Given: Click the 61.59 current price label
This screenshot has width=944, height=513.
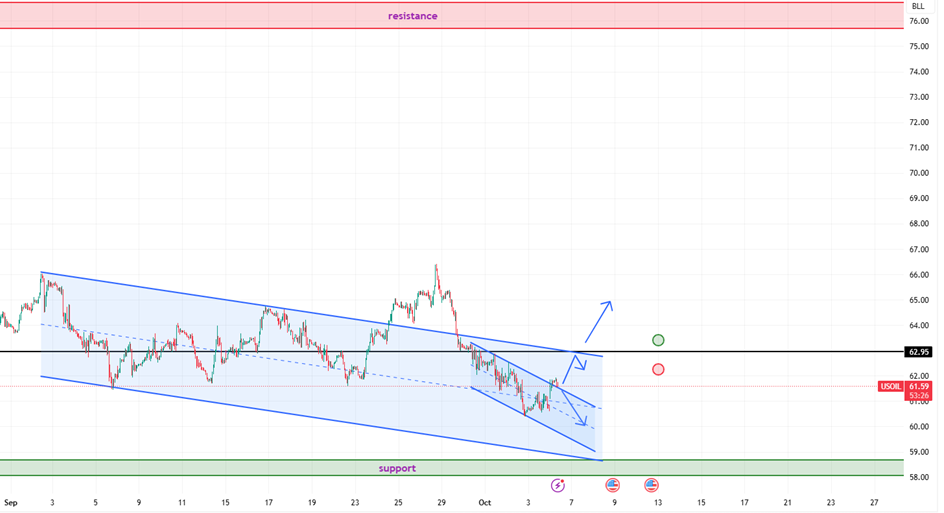Looking at the screenshot, I should pos(919,386).
